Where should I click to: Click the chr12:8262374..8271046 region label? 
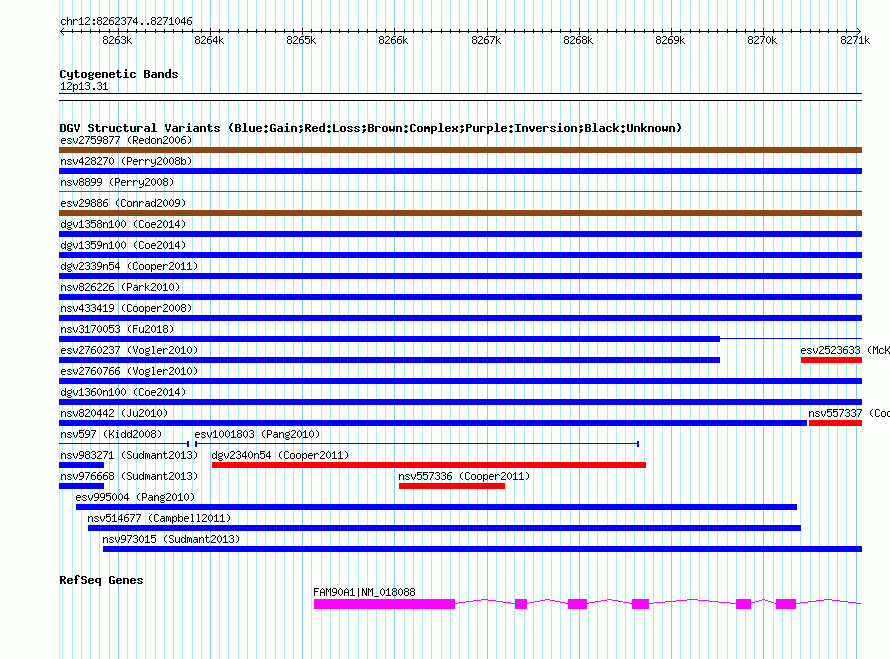(x=126, y=21)
